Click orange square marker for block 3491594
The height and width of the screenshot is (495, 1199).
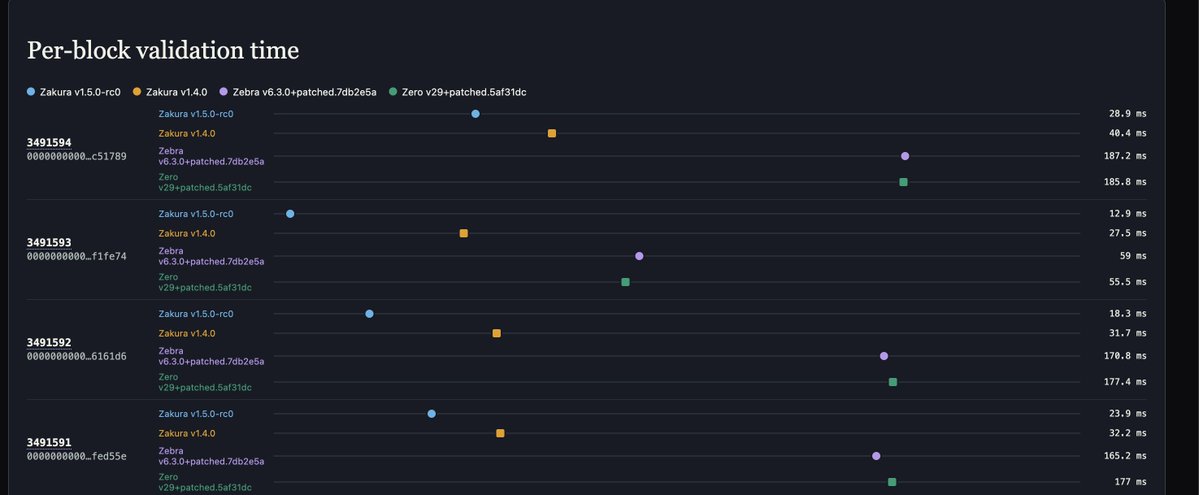(x=552, y=133)
